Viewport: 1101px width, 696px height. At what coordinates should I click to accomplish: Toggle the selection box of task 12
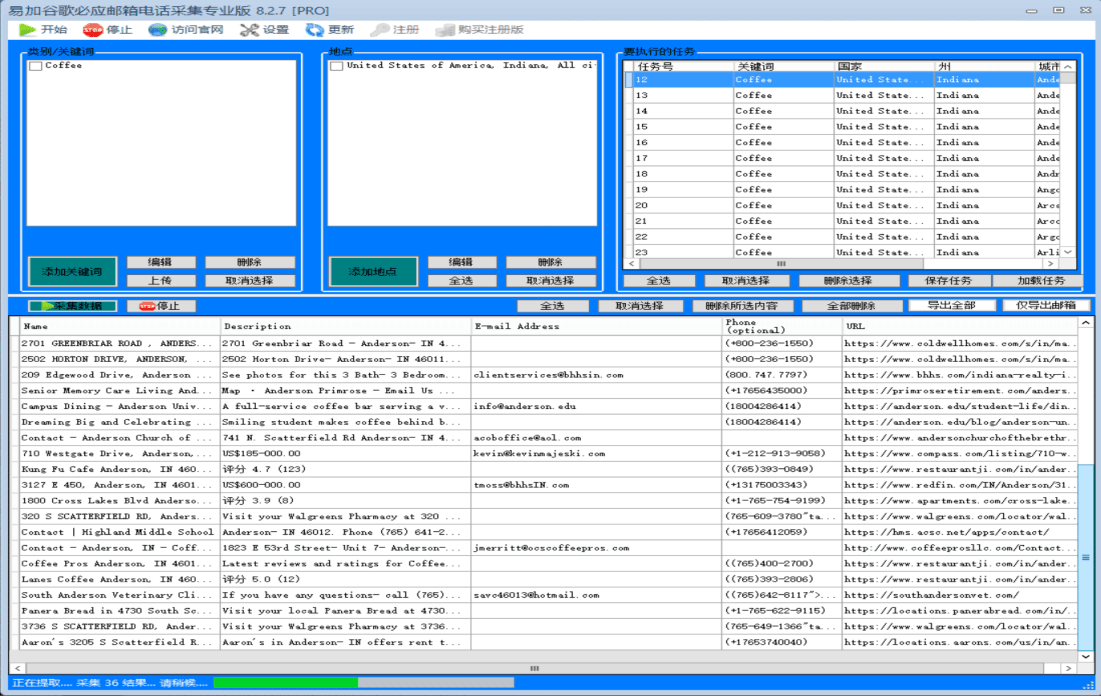coord(629,80)
